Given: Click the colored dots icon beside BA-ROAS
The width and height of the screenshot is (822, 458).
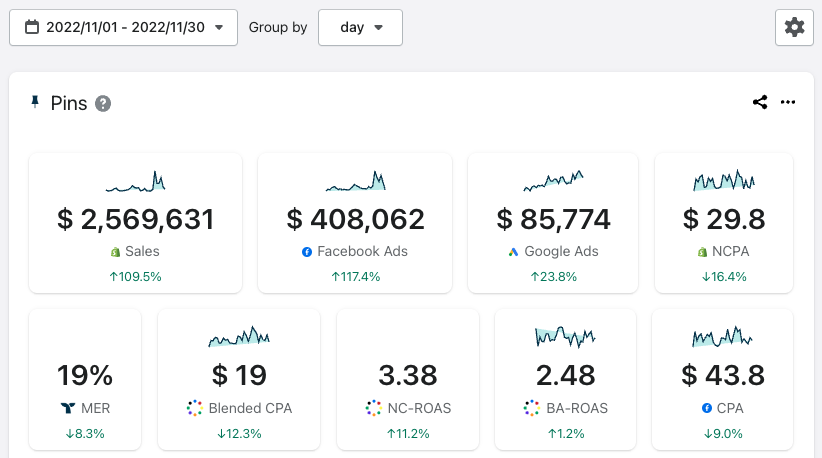Looking at the screenshot, I should click(x=532, y=408).
